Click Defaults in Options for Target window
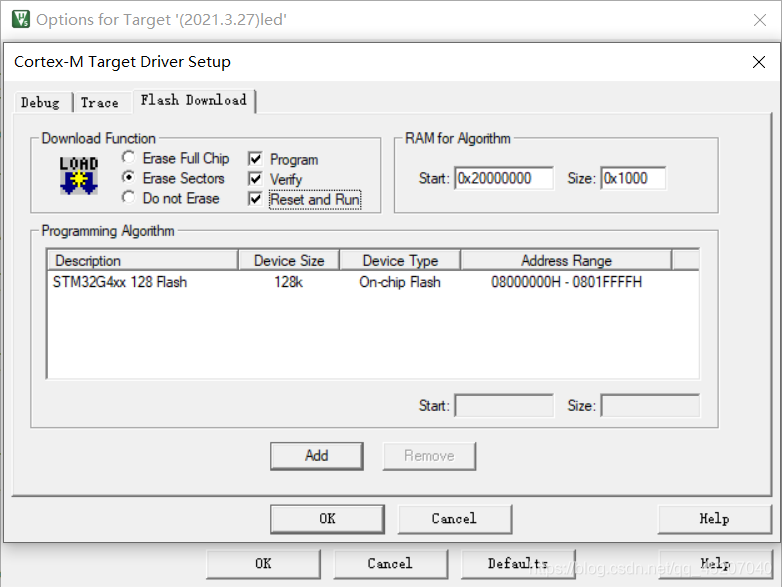The image size is (782, 587). click(518, 564)
